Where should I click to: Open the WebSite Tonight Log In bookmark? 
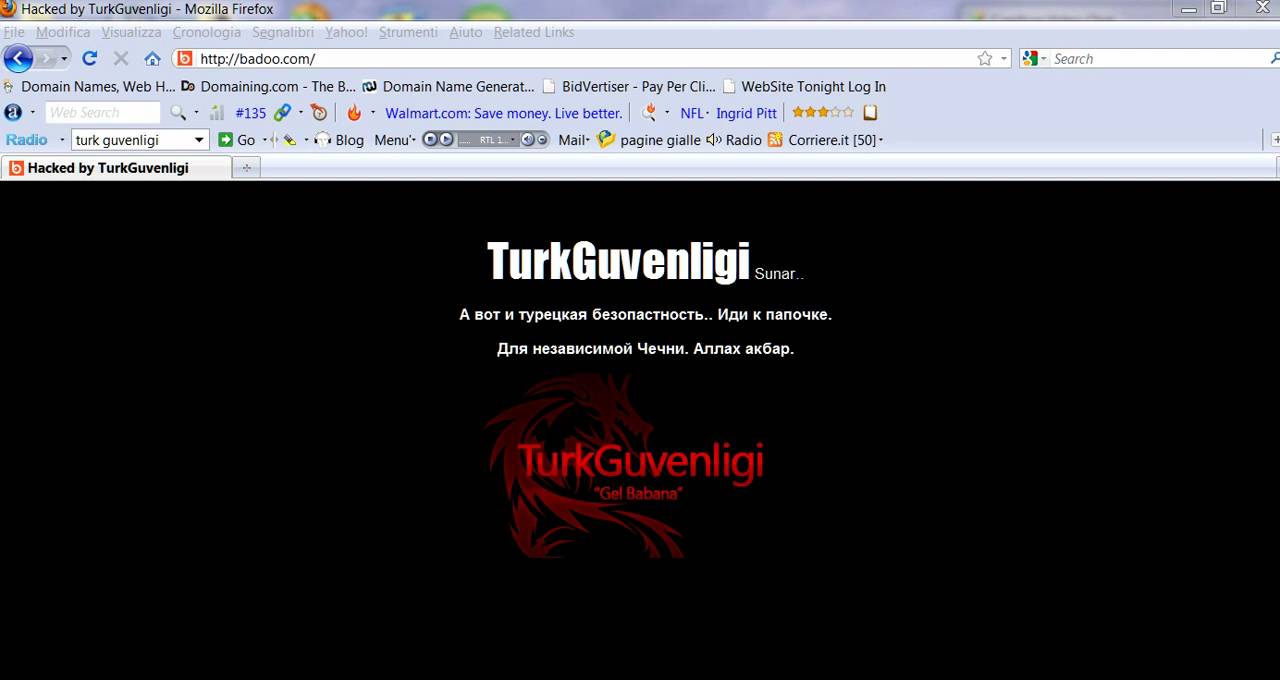click(x=804, y=86)
